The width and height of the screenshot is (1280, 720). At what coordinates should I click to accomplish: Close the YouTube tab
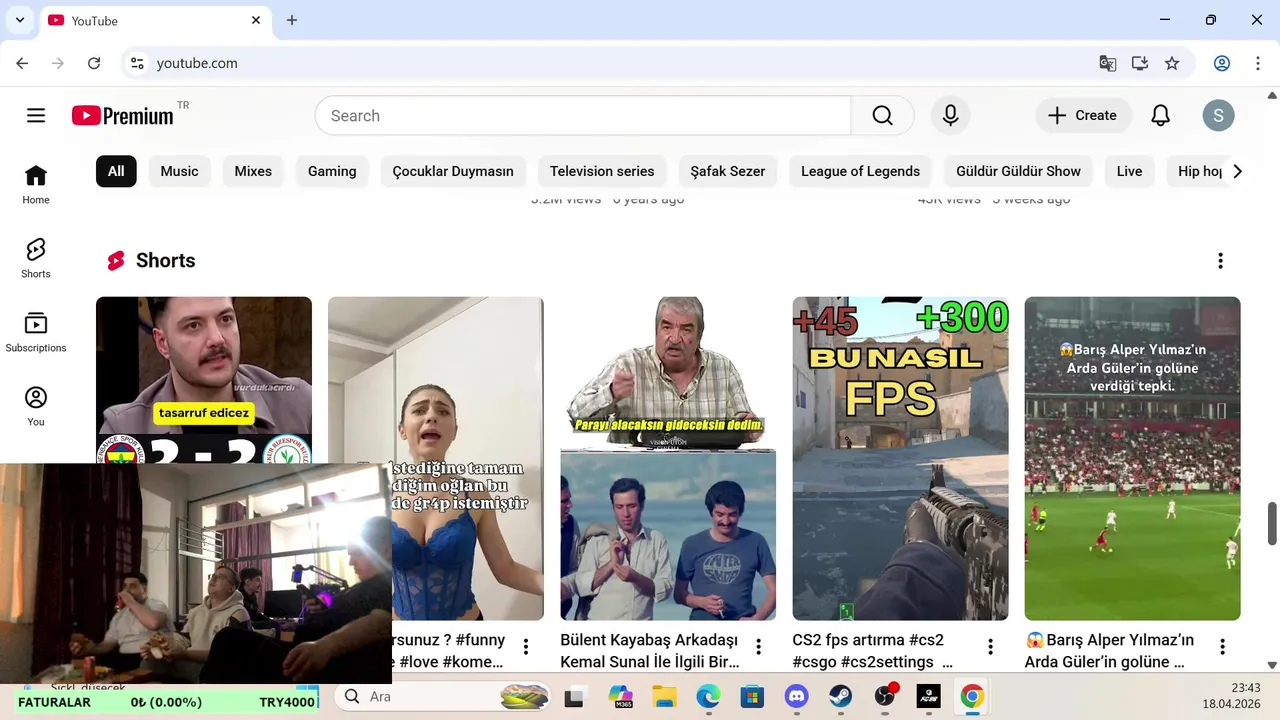click(256, 20)
